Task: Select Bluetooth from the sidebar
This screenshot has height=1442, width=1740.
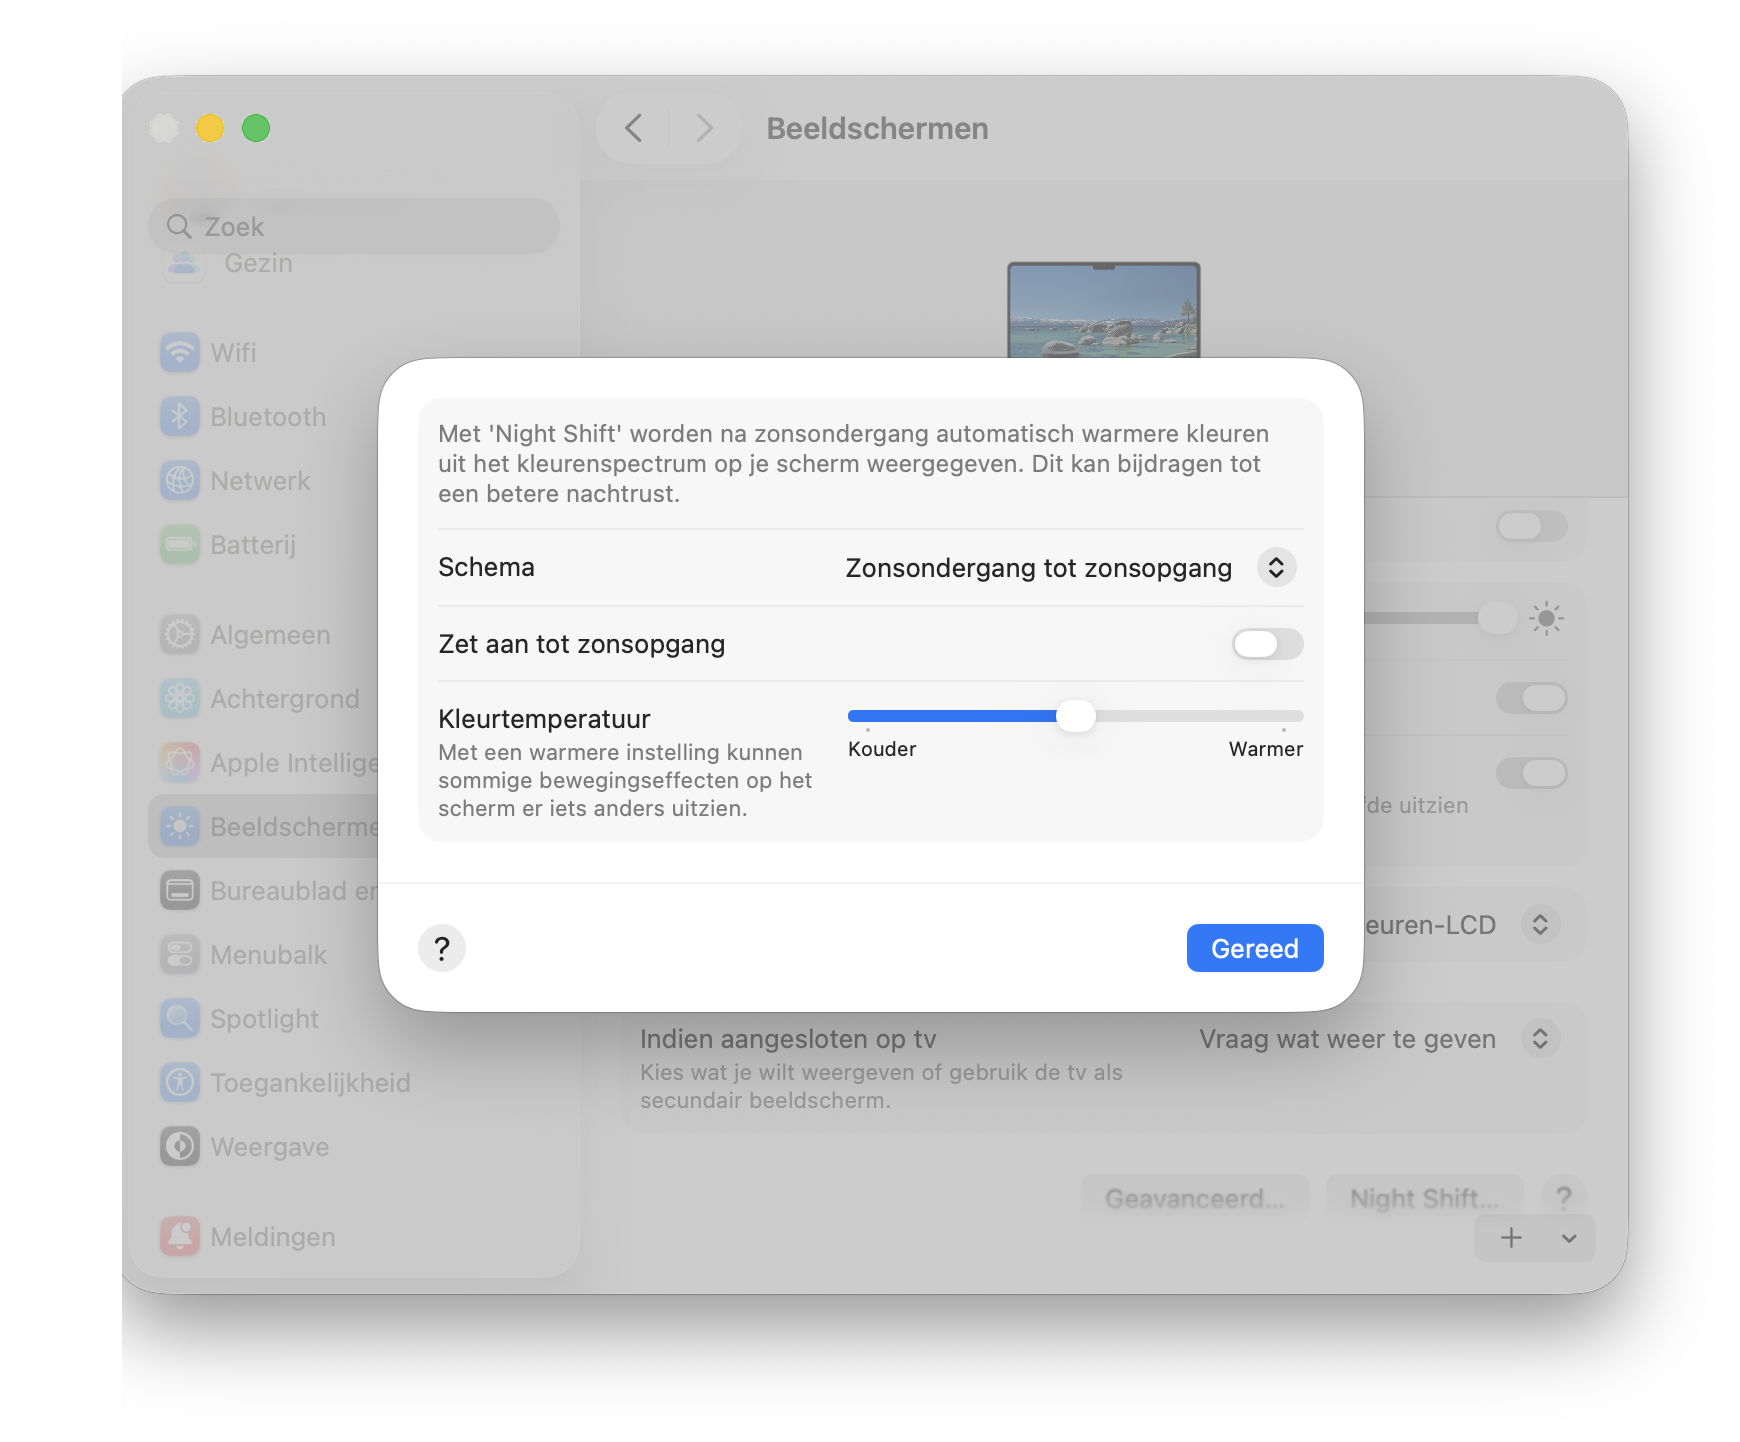Action: (267, 417)
